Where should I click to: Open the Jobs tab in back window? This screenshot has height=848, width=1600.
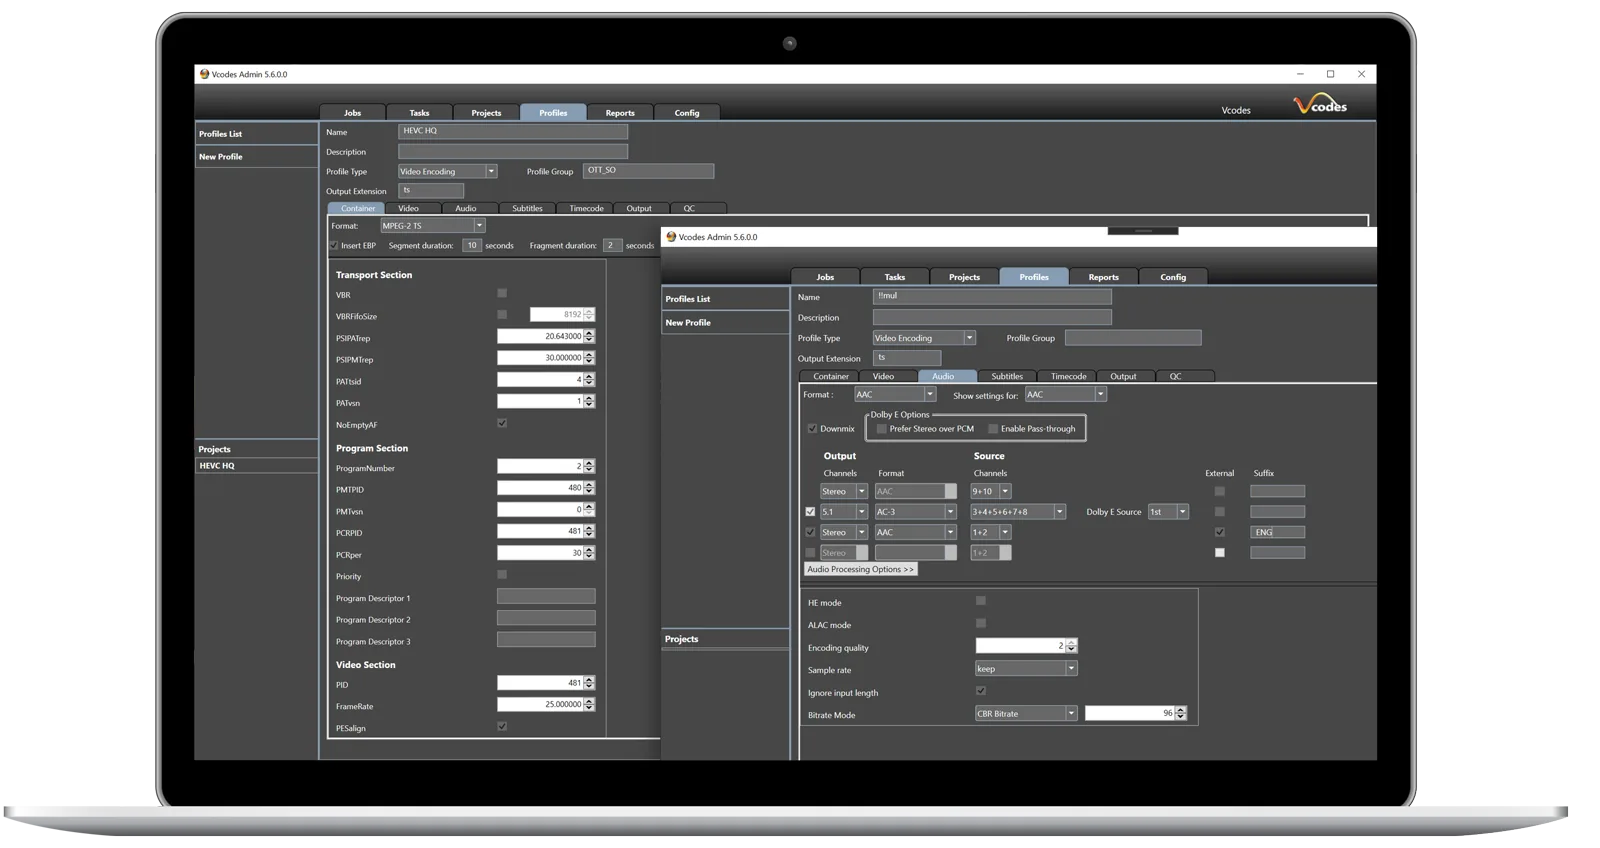point(352,113)
